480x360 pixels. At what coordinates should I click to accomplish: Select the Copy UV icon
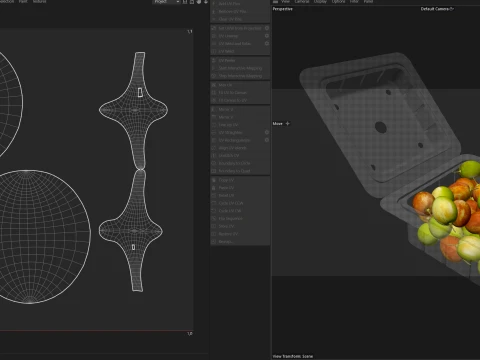(x=214, y=180)
